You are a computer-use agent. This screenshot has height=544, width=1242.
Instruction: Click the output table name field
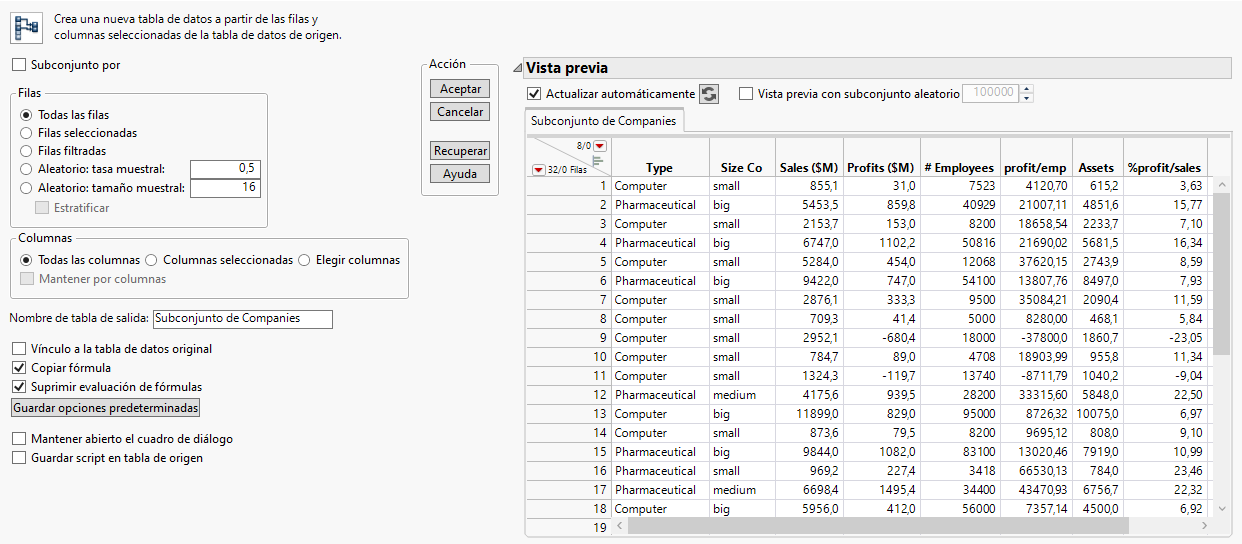click(242, 319)
